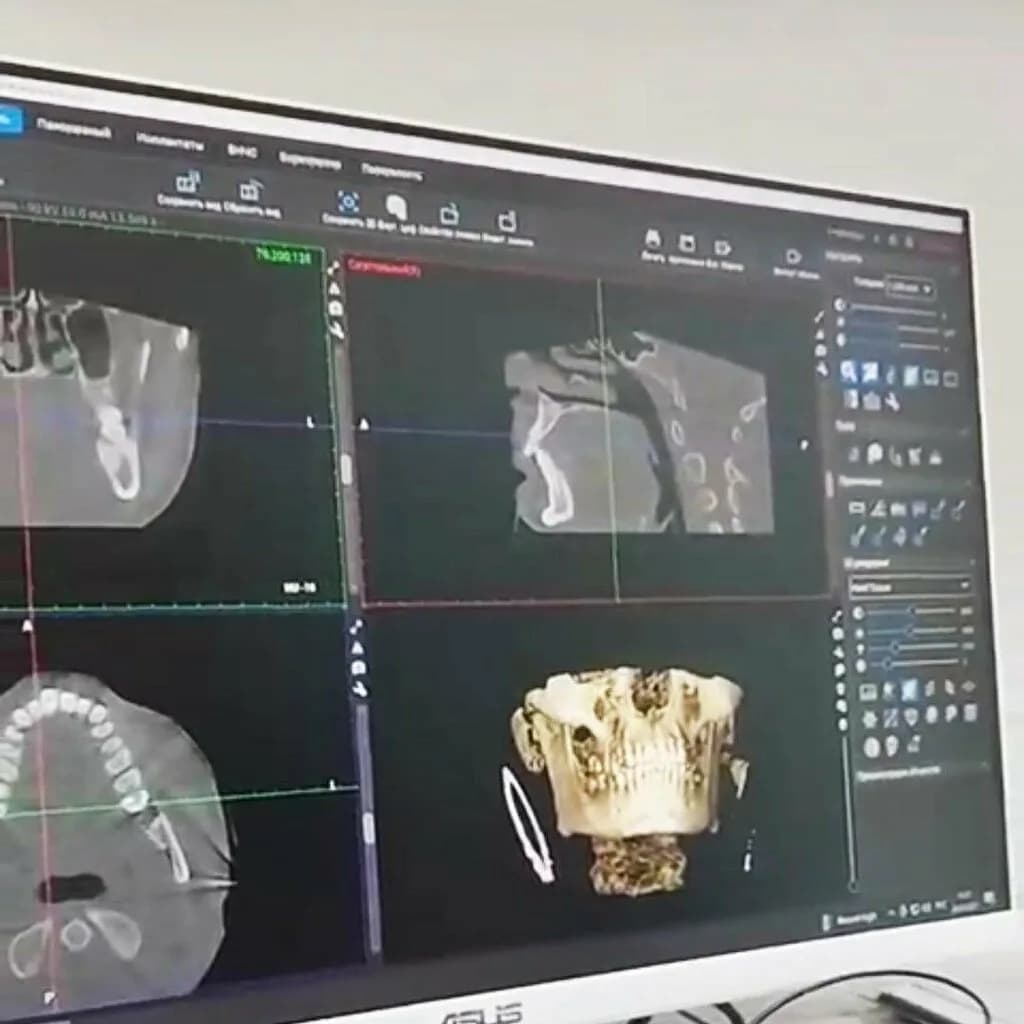Screen dimensions: 1024x1024
Task: Click the 'Сбросить вид' reset view icon
Action: point(250,191)
